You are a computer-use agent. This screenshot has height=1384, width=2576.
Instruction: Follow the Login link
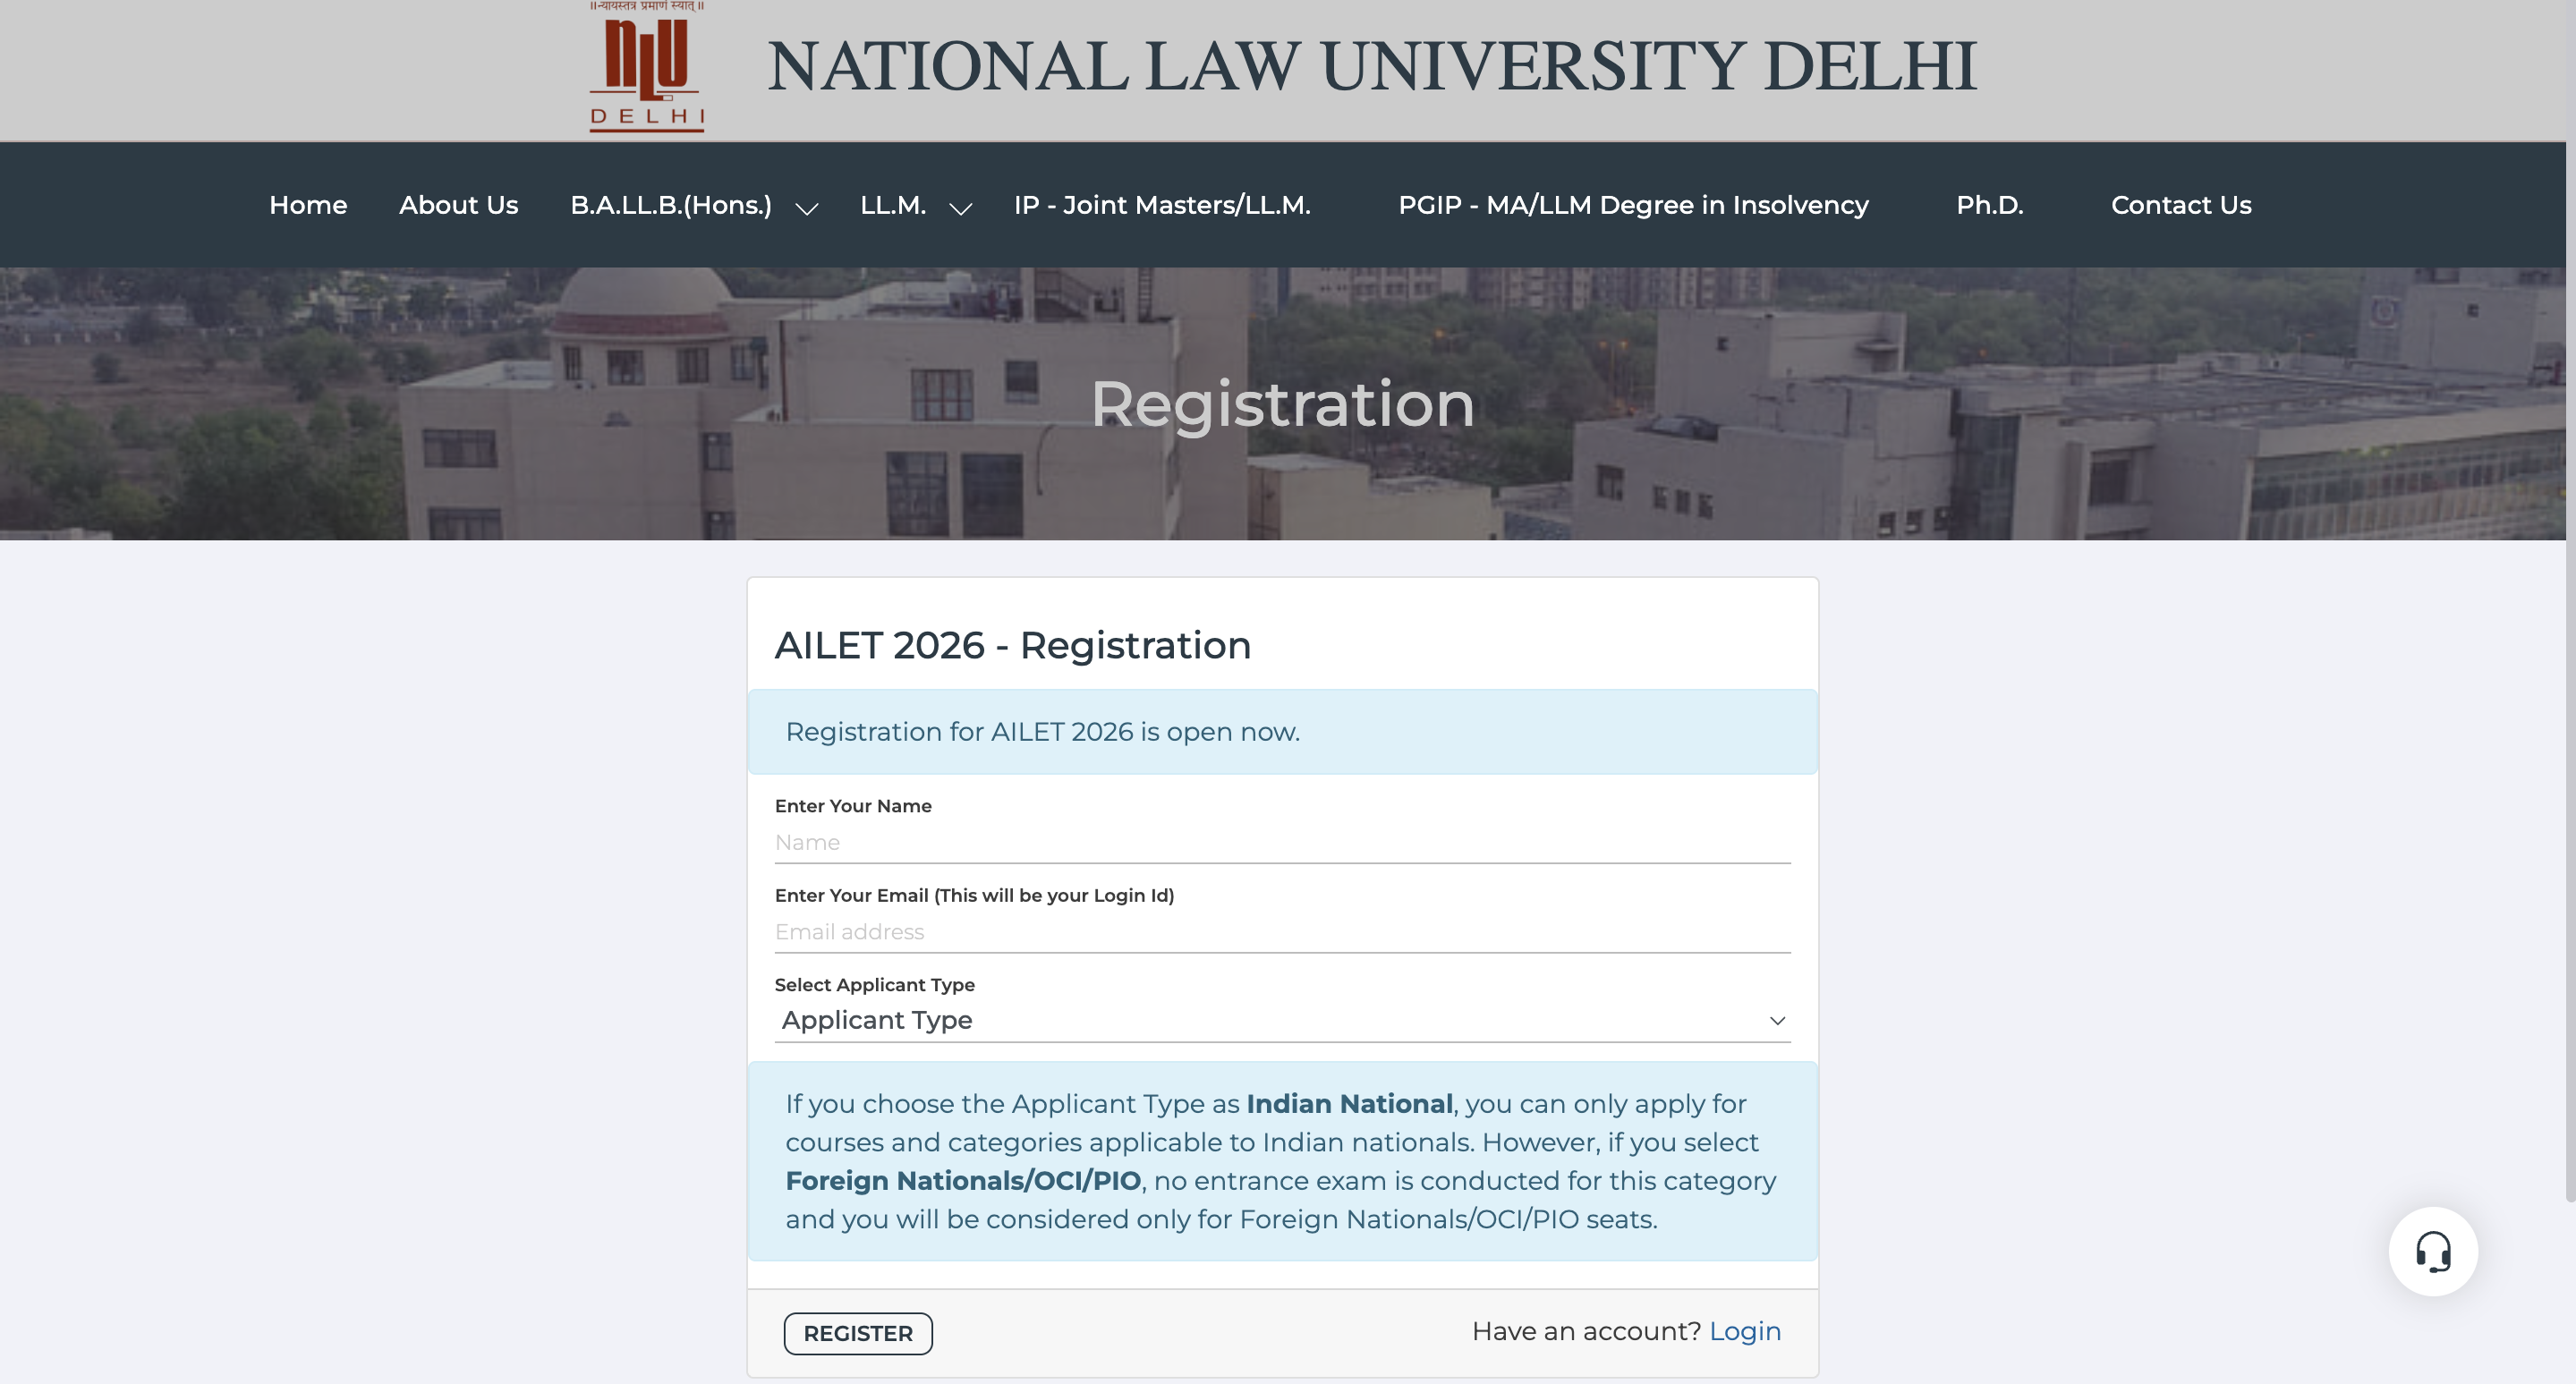tap(1744, 1331)
